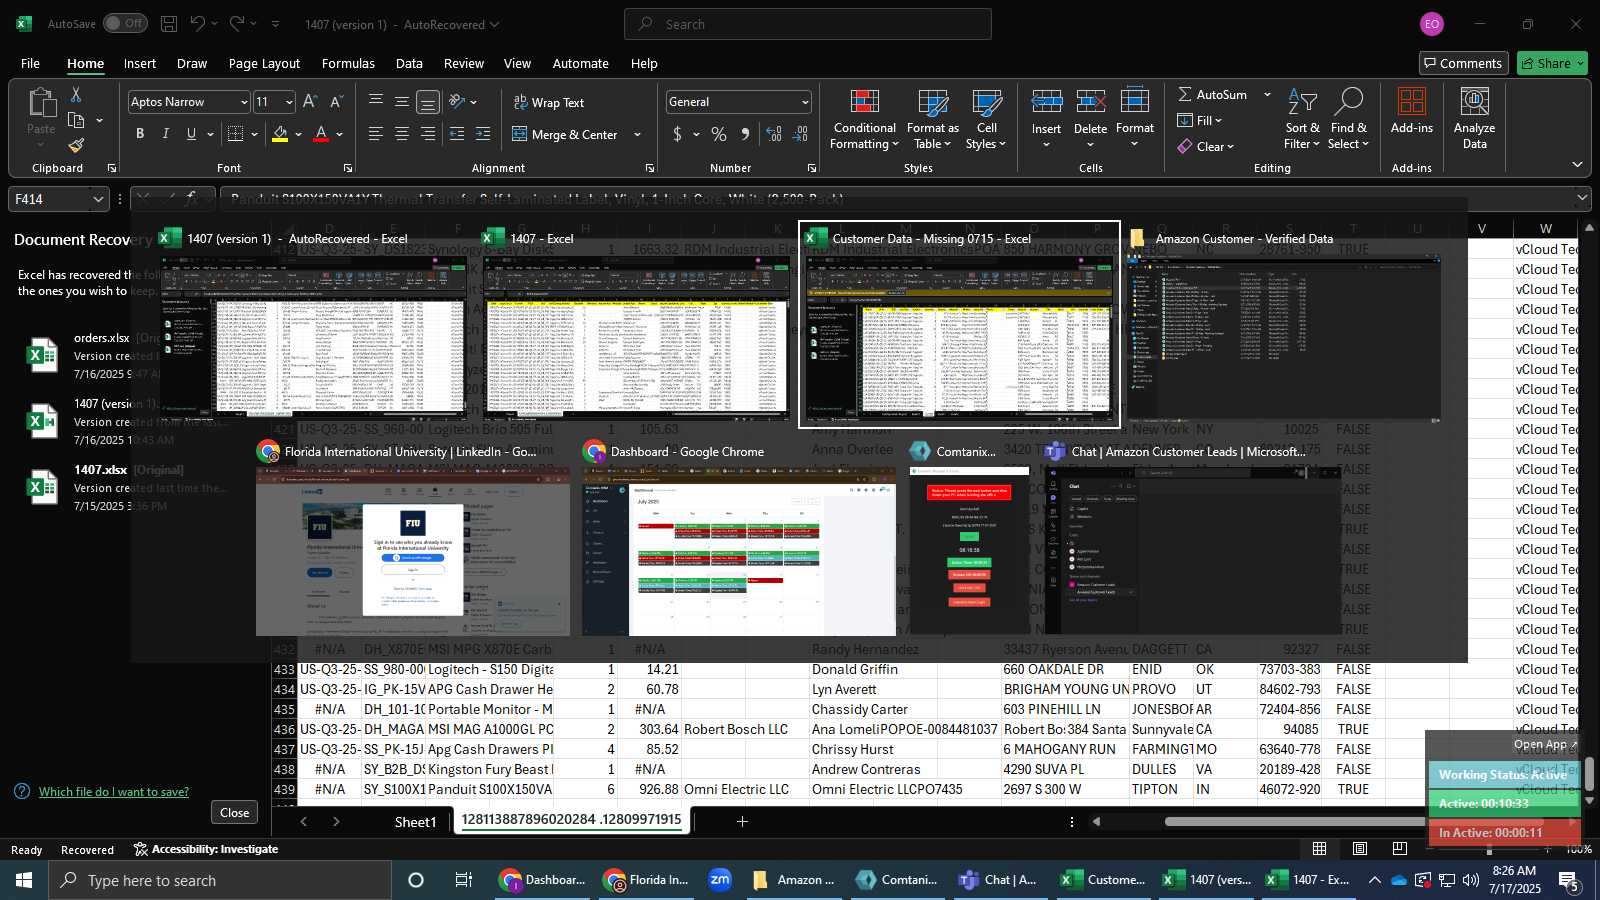Click Delete cells icon
The image size is (1600, 900).
[x=1090, y=102]
